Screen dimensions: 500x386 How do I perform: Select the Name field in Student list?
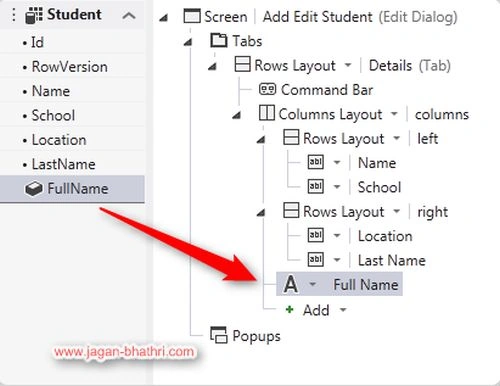72,91
